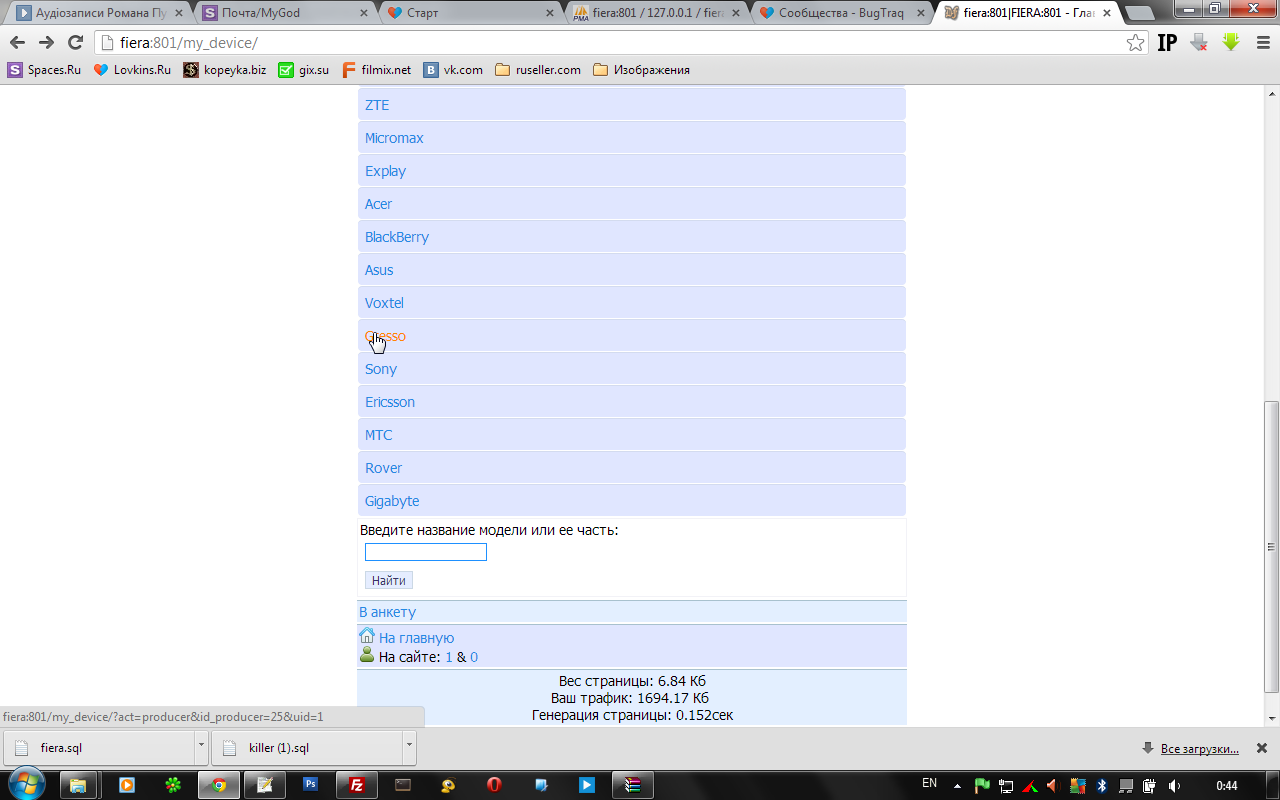1280x800 pixels.
Task: Open online users count link 1
Action: point(449,657)
